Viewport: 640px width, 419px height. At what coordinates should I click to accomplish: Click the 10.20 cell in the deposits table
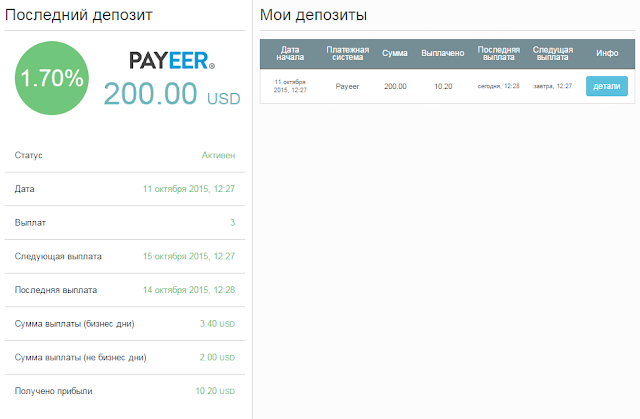coord(443,86)
